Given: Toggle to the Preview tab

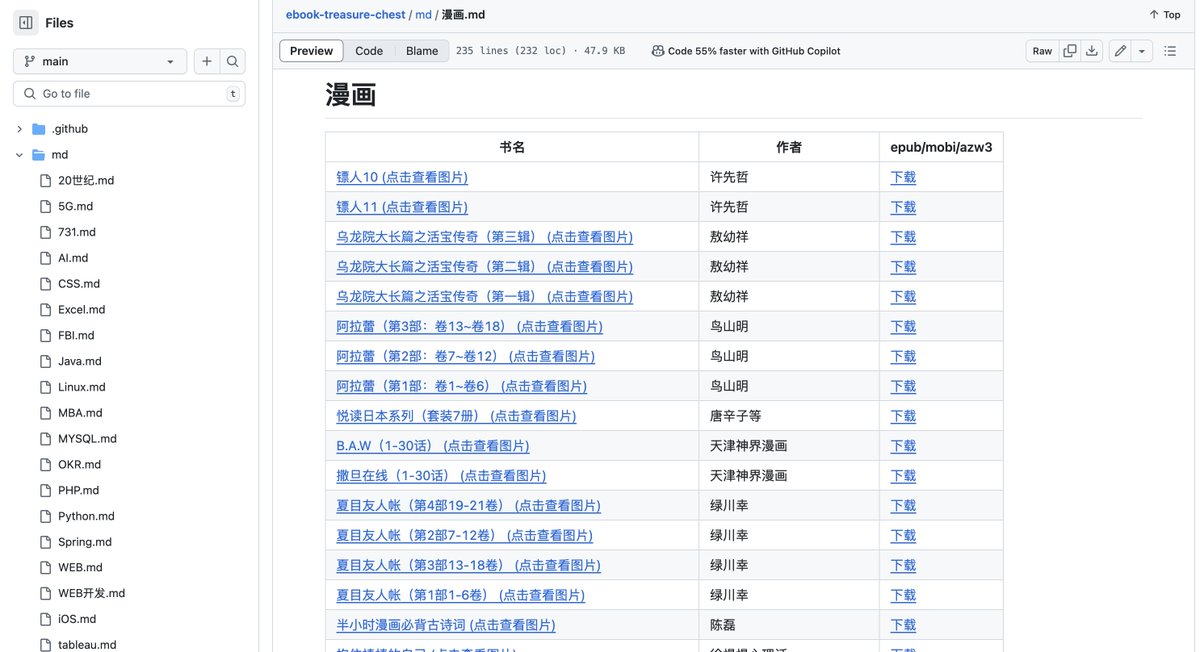Looking at the screenshot, I should [310, 50].
